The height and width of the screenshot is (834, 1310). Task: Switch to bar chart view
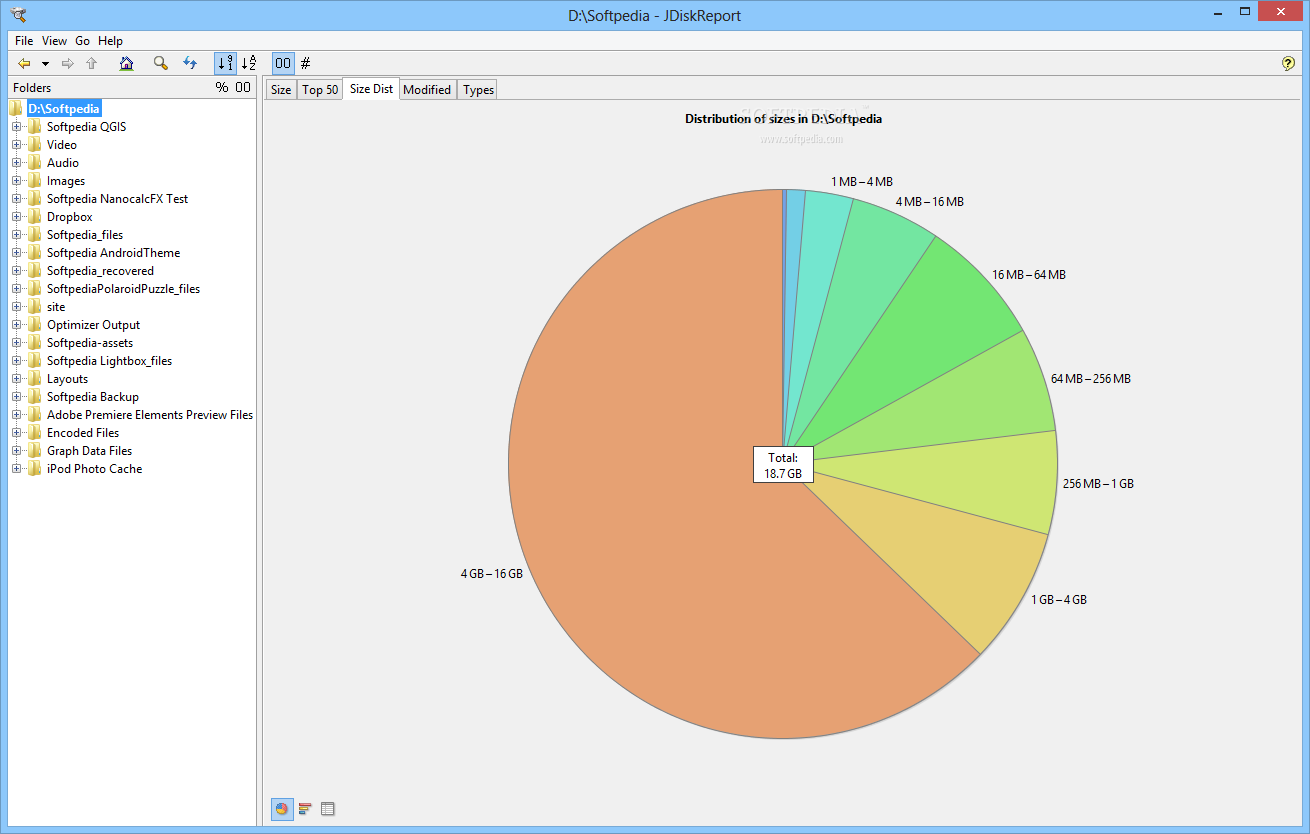[305, 808]
